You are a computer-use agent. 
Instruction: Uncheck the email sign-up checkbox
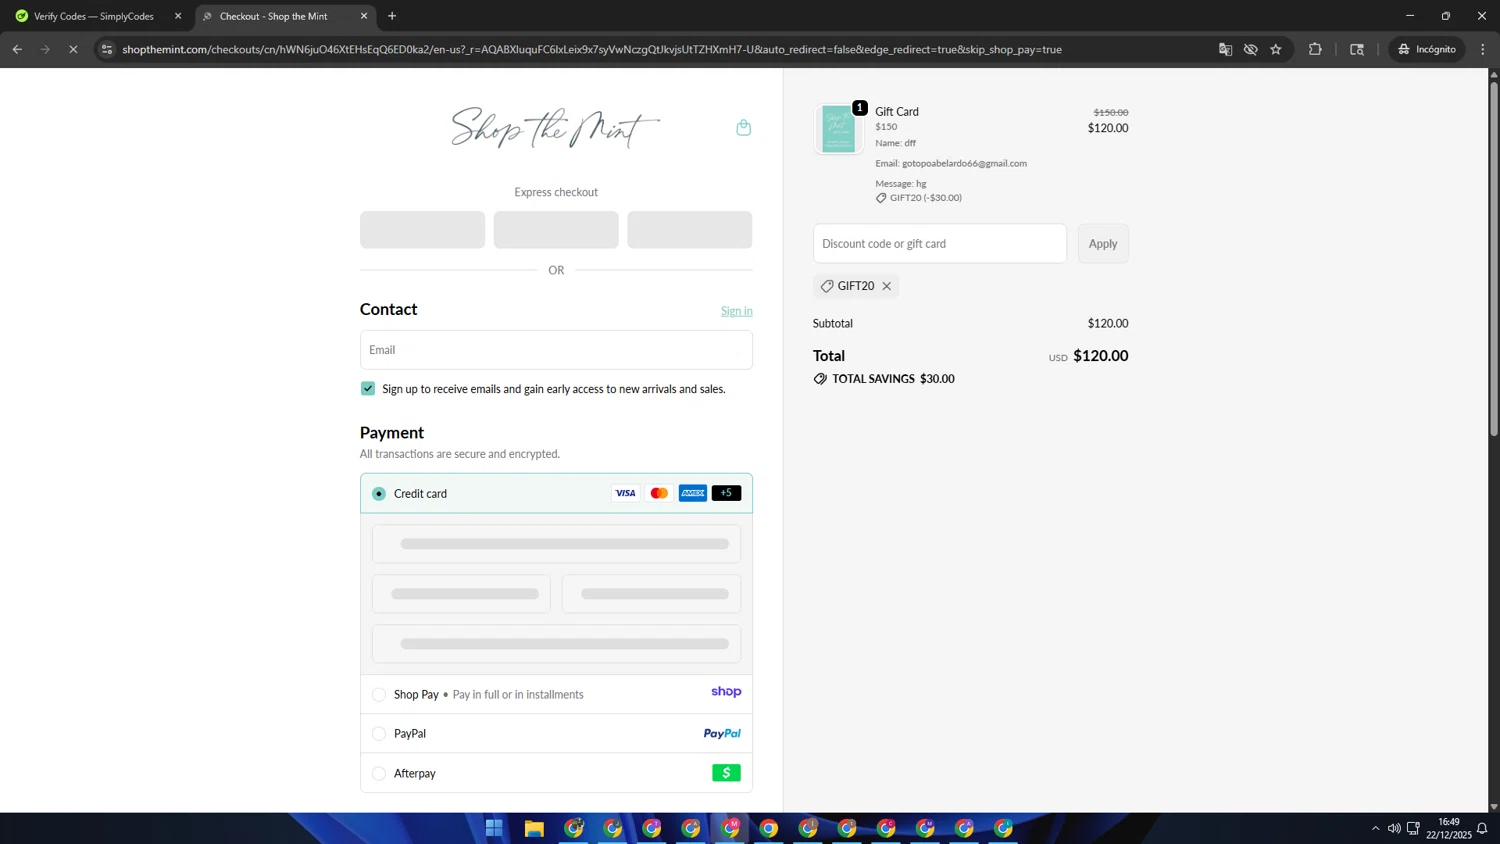point(368,388)
